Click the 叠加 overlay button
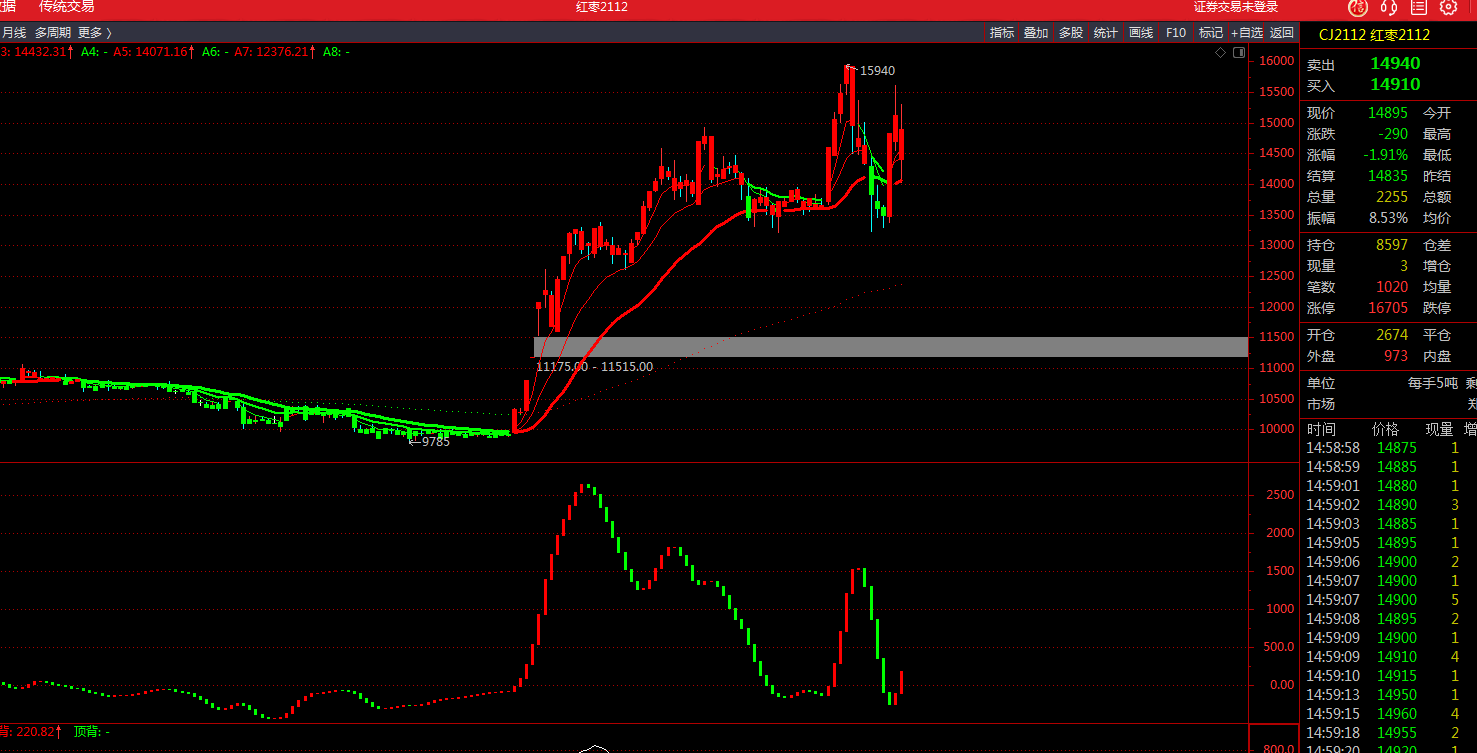Image resolution: width=1477 pixels, height=753 pixels. coord(1036,32)
